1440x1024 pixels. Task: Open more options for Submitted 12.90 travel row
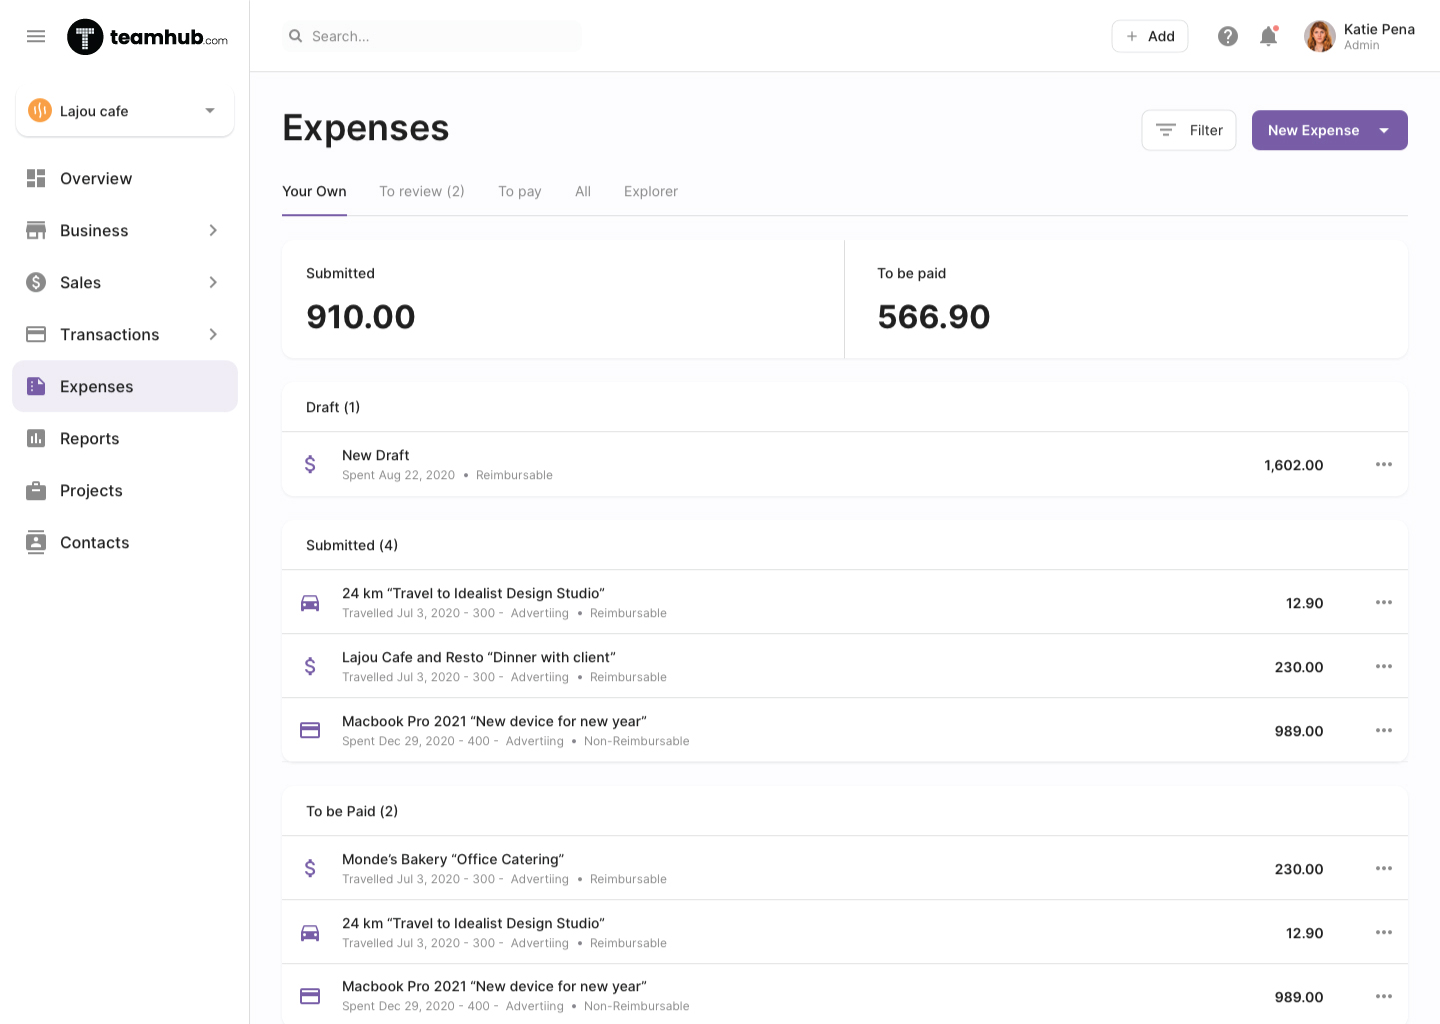1384,602
